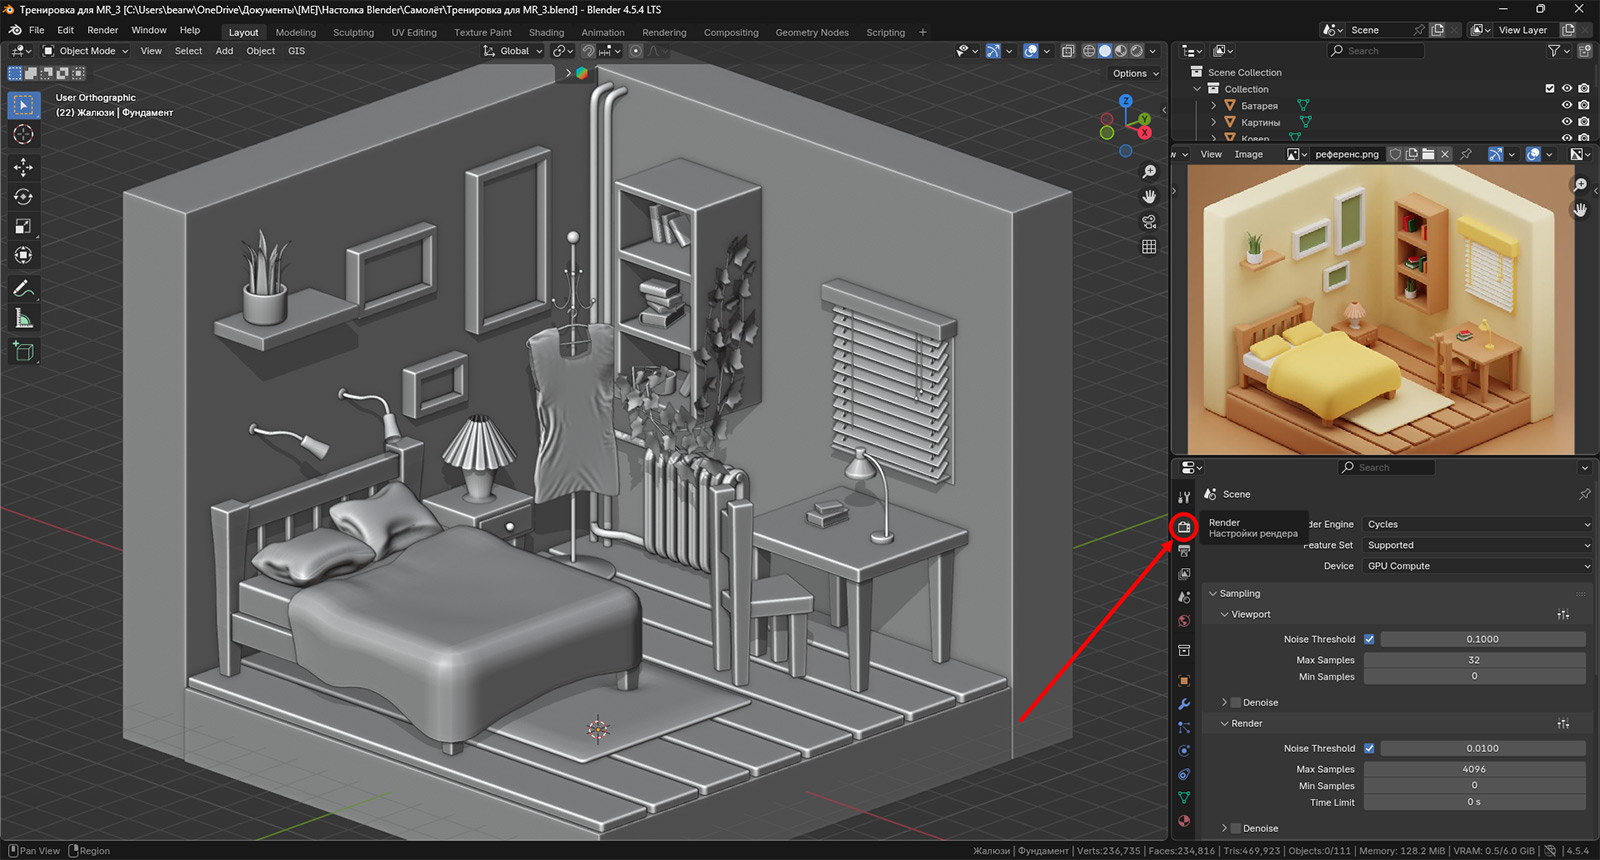The height and width of the screenshot is (860, 1600).
Task: Open the Render Engine dropdown showing Cycles
Action: [1477, 524]
